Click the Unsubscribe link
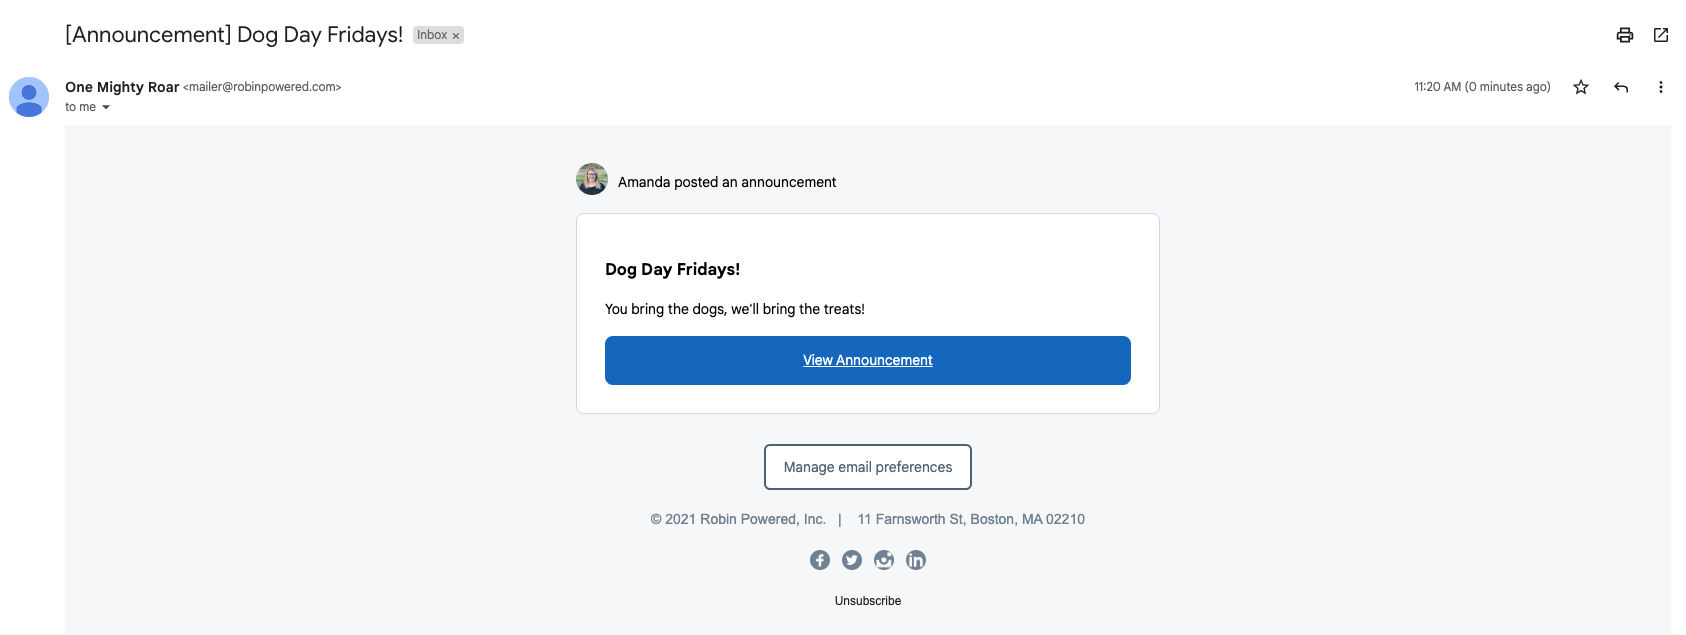Image resolution: width=1686 pixels, height=635 pixels. [x=868, y=601]
